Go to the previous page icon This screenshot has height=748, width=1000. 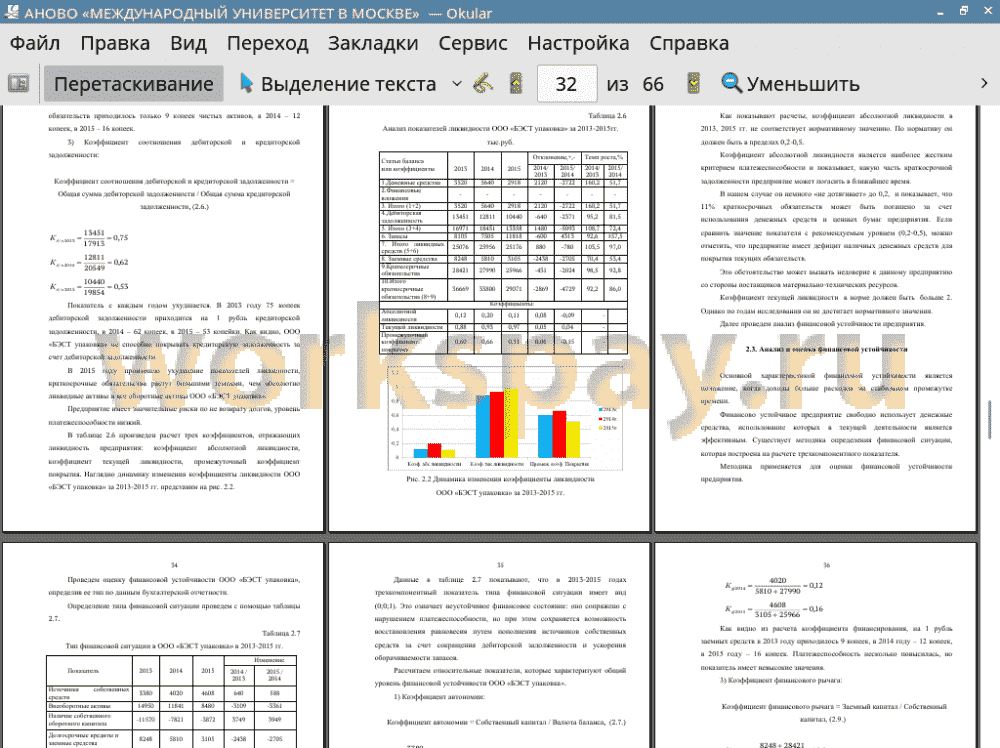(516, 84)
